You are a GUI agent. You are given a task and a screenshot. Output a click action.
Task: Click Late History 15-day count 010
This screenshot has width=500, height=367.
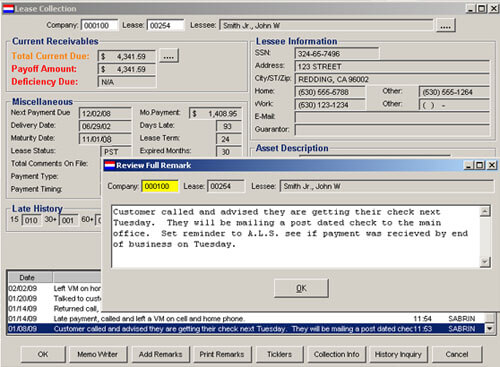point(31,220)
